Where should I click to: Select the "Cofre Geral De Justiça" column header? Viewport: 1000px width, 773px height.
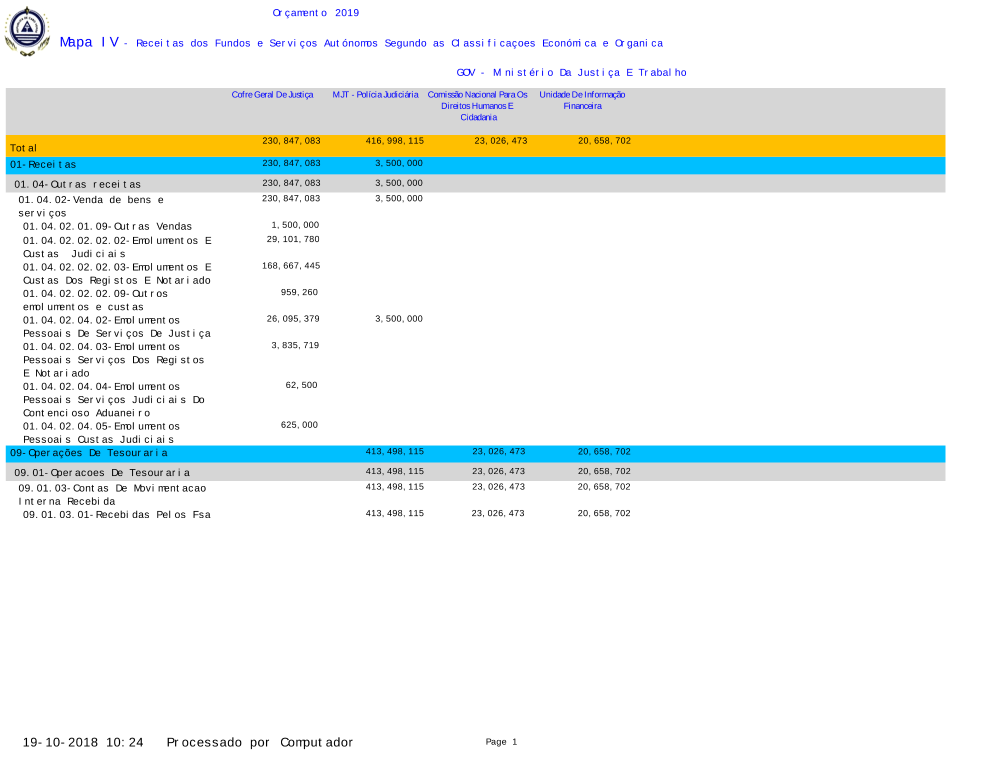tap(272, 95)
